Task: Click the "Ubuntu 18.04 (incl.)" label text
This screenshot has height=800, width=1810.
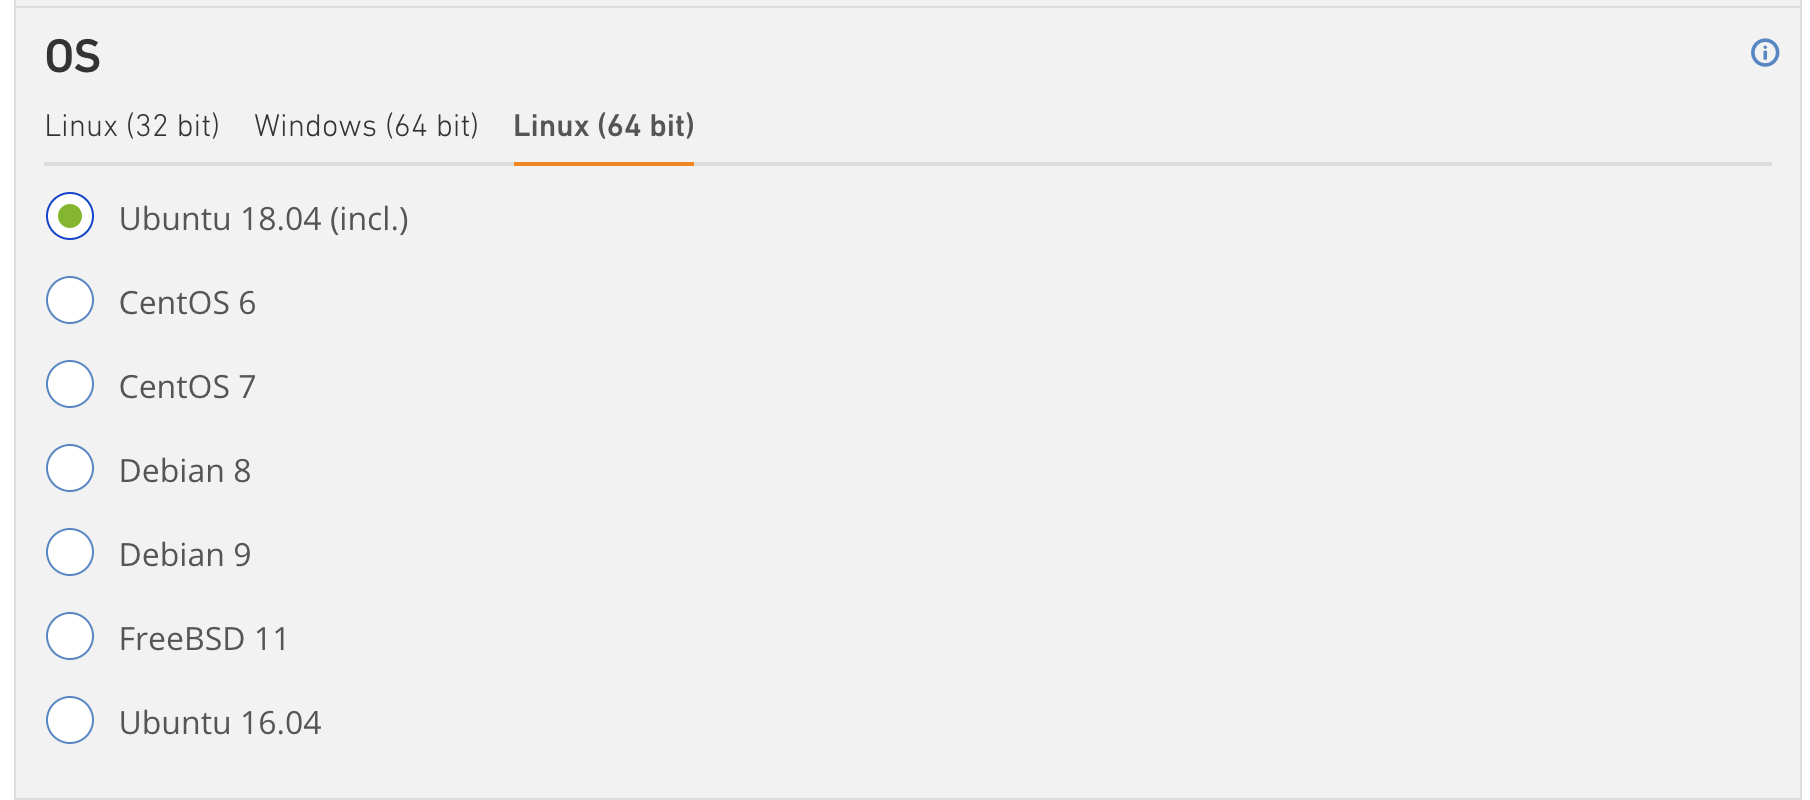Action: (263, 219)
